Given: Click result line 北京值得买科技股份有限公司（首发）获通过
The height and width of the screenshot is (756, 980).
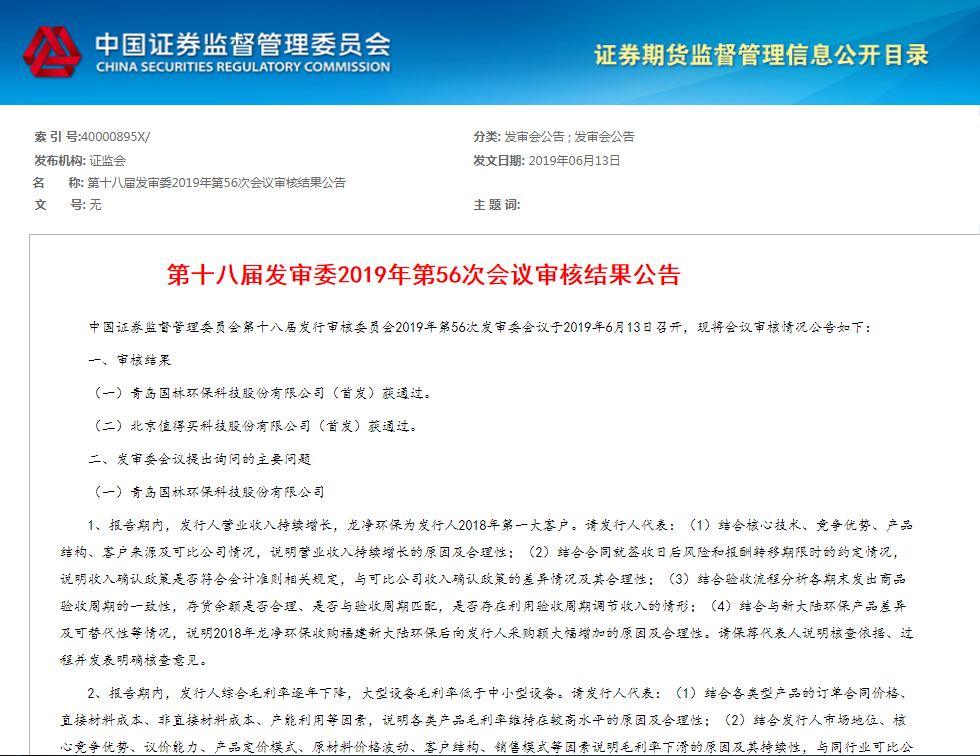Looking at the screenshot, I should (255, 426).
